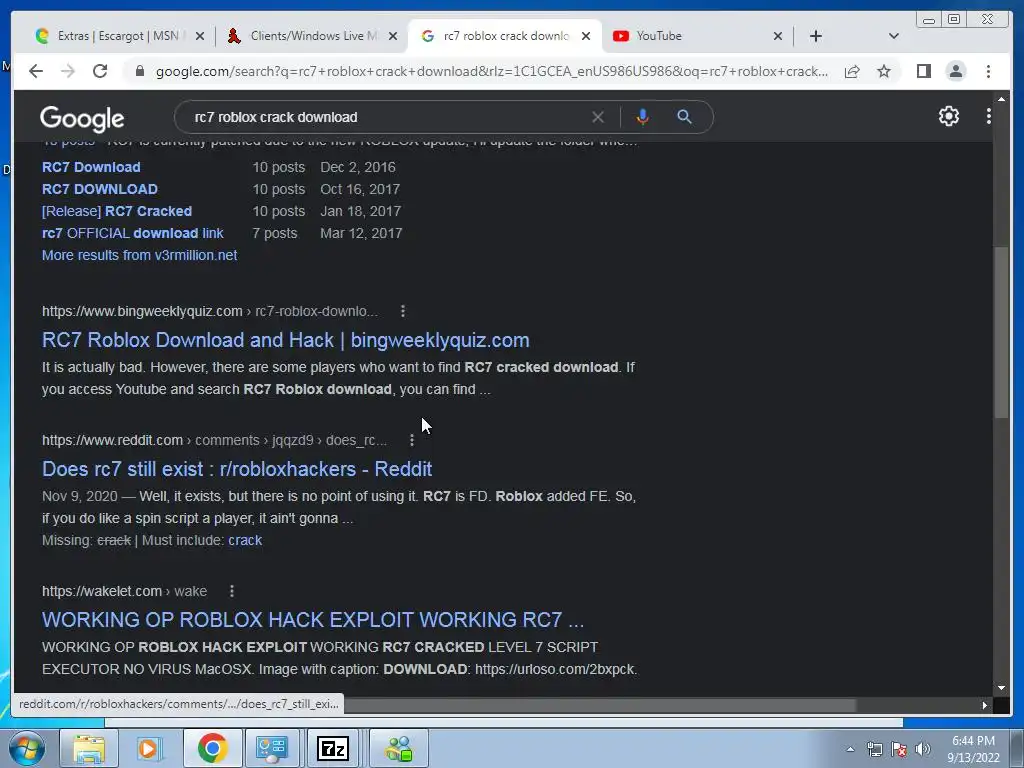Clear the Google search query
Viewport: 1024px width, 768px height.
click(598, 117)
